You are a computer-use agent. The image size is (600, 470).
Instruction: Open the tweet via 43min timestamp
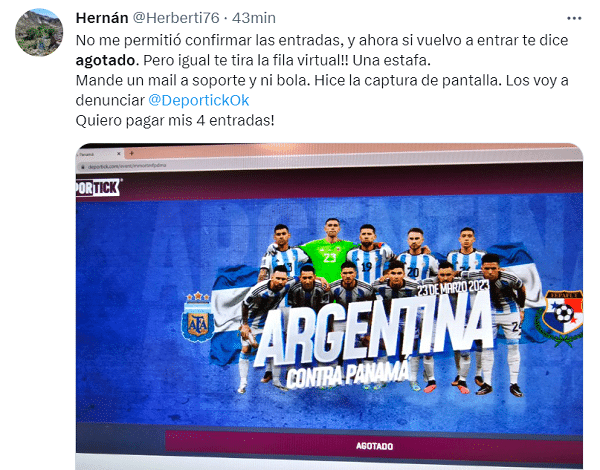(254, 18)
